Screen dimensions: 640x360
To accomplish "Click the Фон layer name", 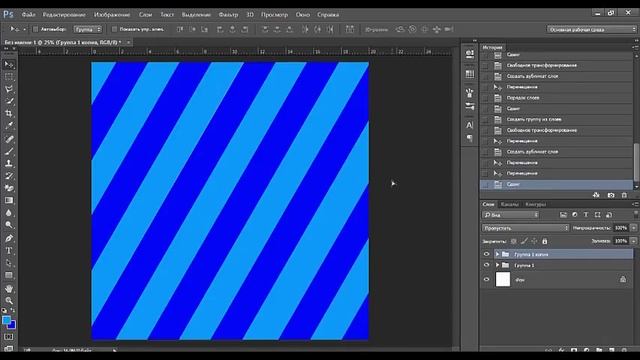I will [520, 280].
